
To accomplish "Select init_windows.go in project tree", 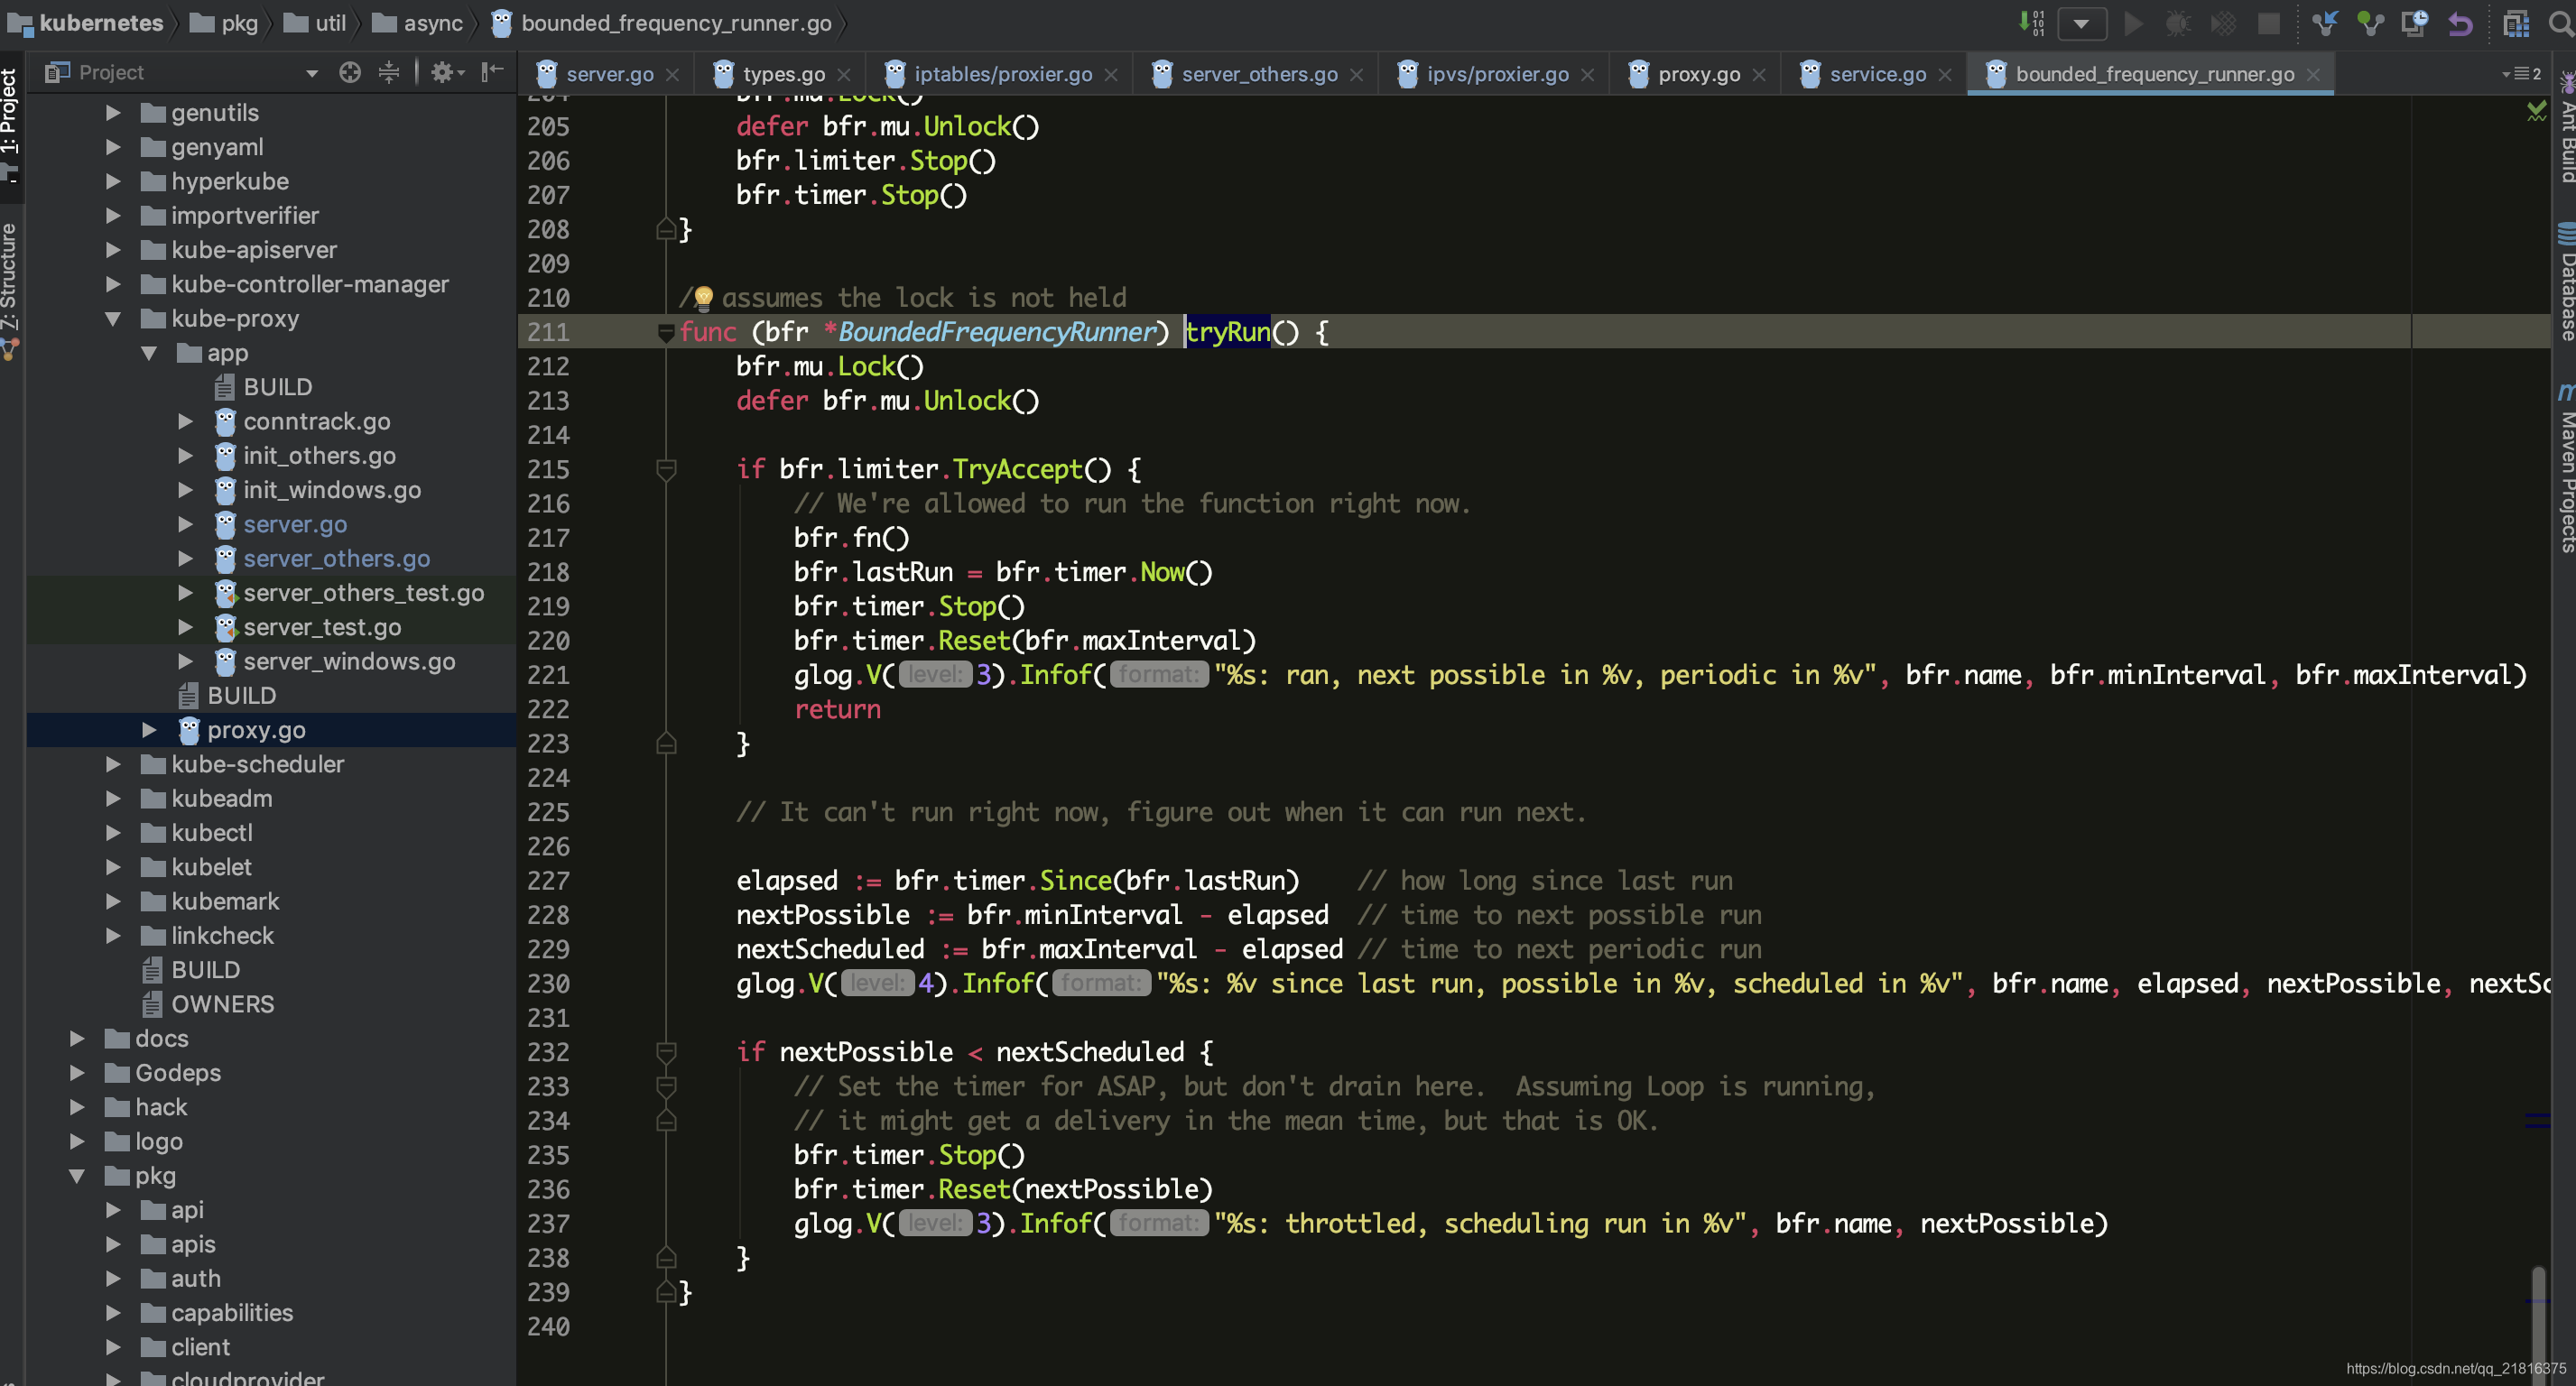I will [332, 490].
